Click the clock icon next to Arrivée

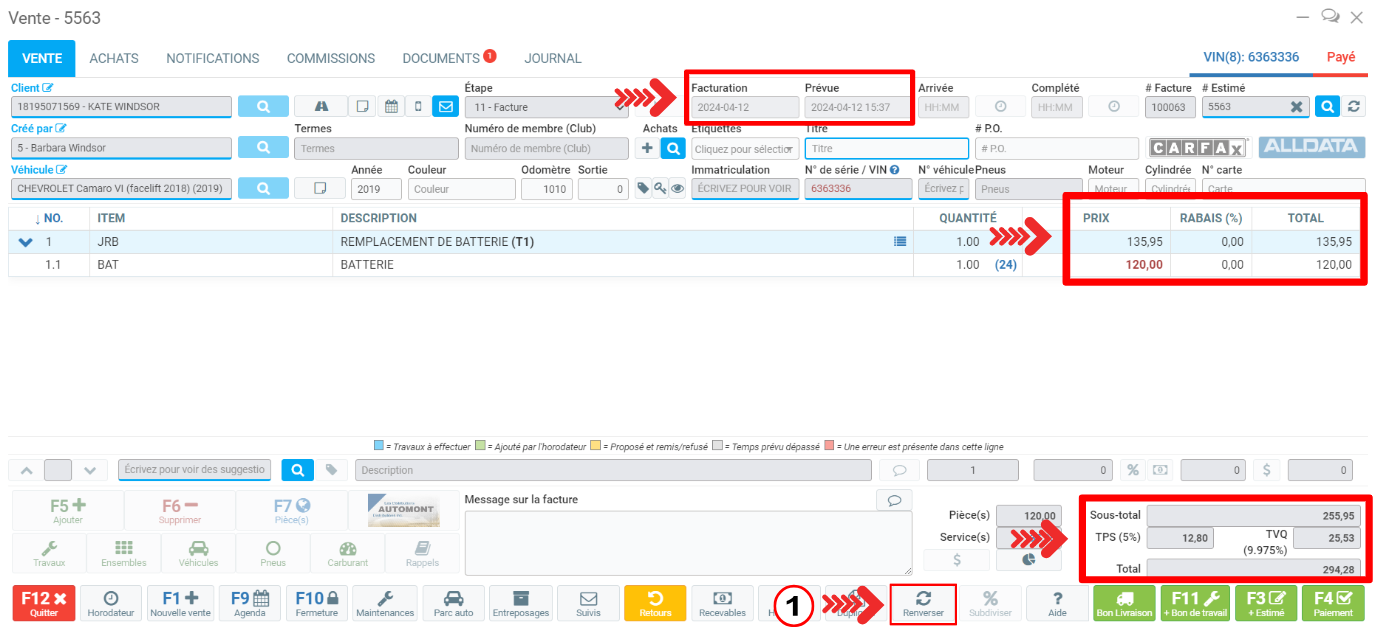coord(1000,107)
